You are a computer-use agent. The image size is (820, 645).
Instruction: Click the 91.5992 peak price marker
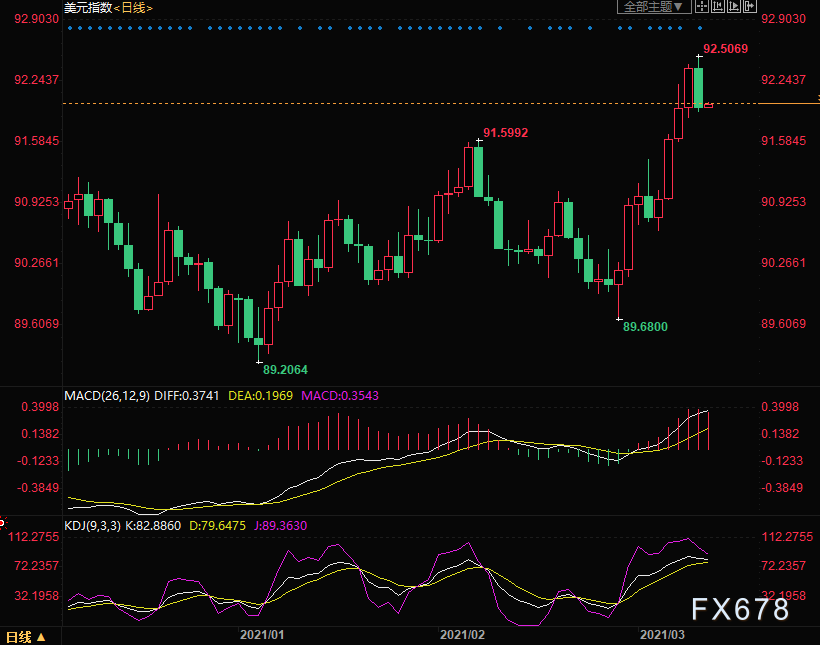(x=505, y=133)
